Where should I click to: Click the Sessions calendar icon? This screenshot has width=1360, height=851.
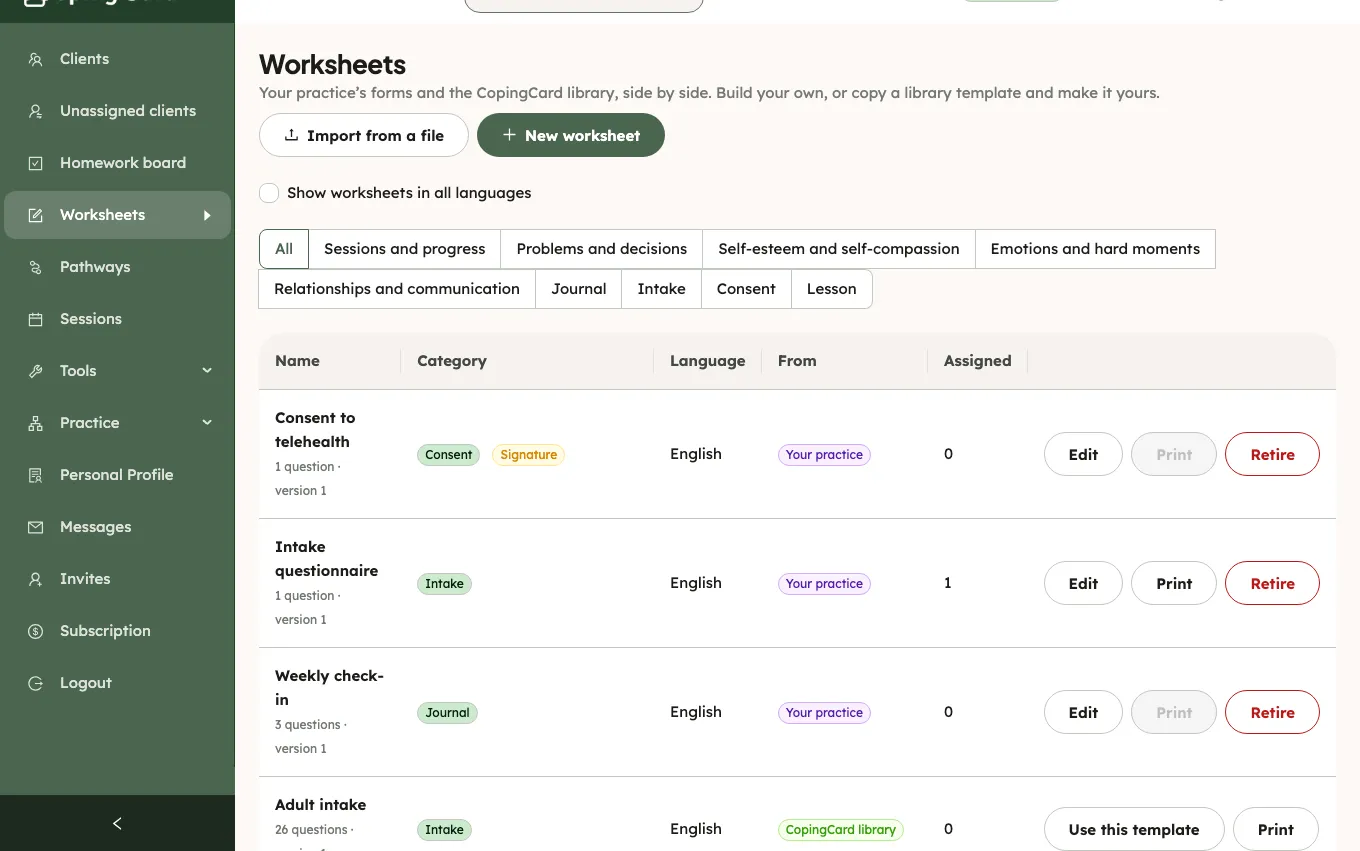click(36, 319)
